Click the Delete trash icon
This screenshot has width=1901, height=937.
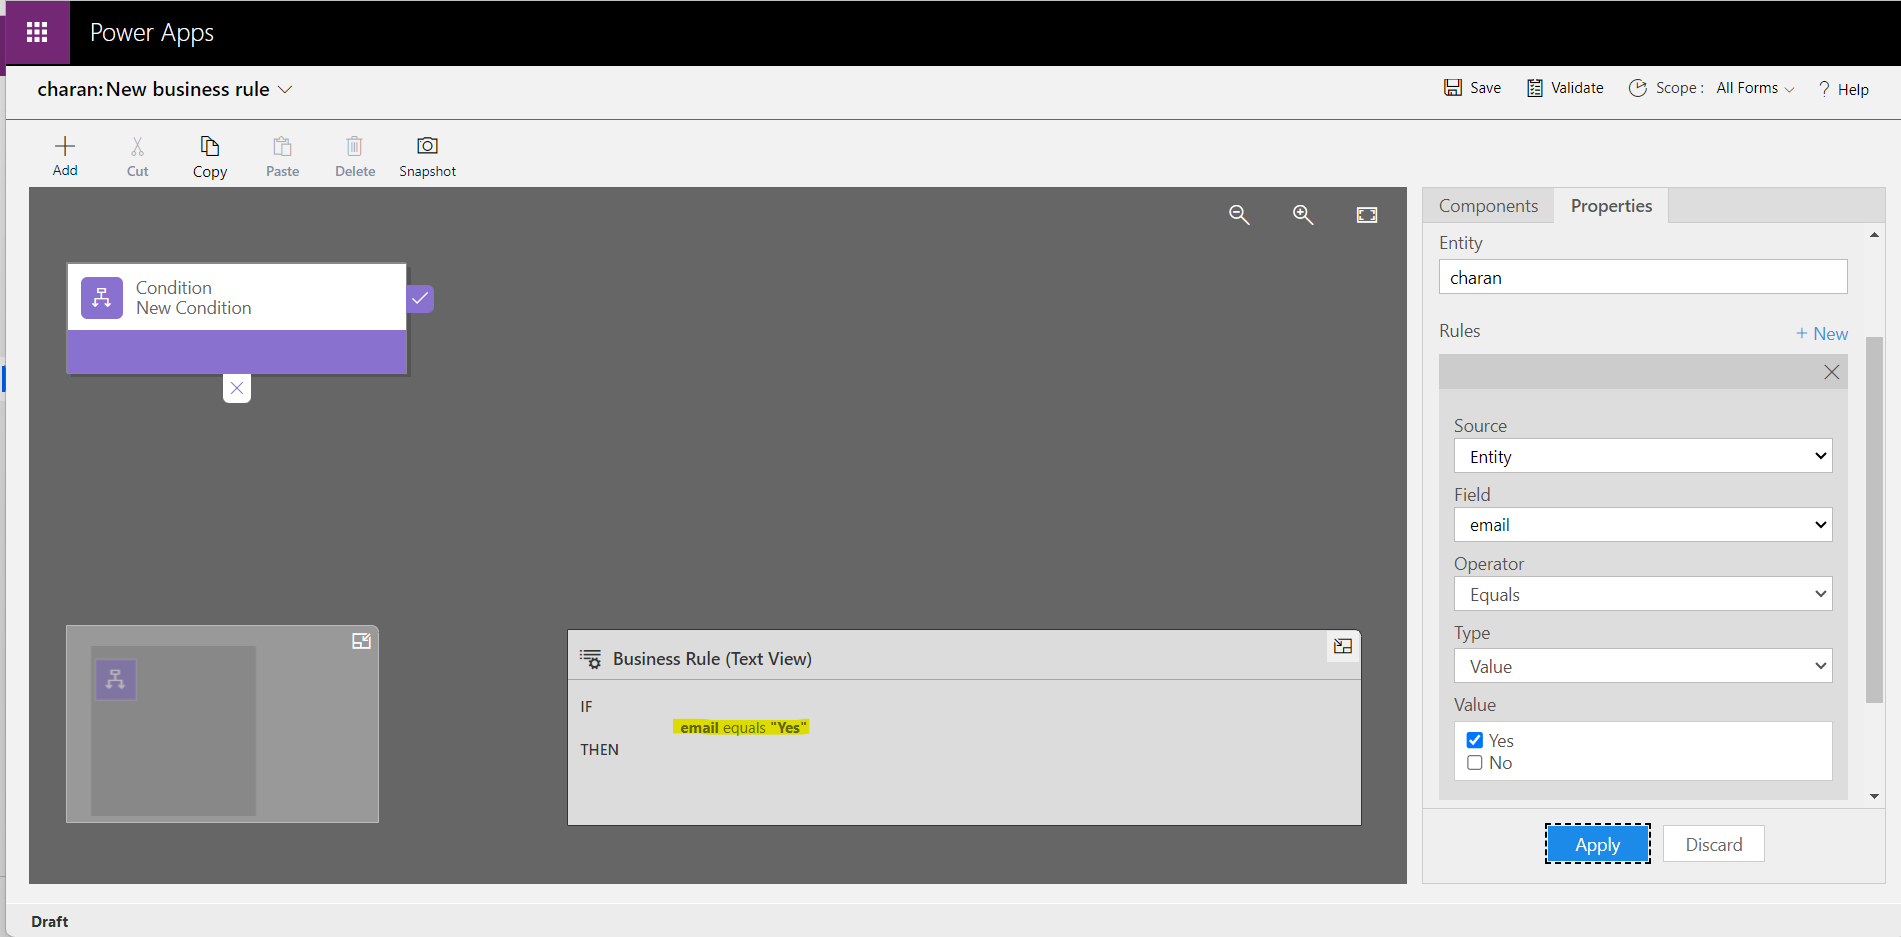[x=355, y=146]
